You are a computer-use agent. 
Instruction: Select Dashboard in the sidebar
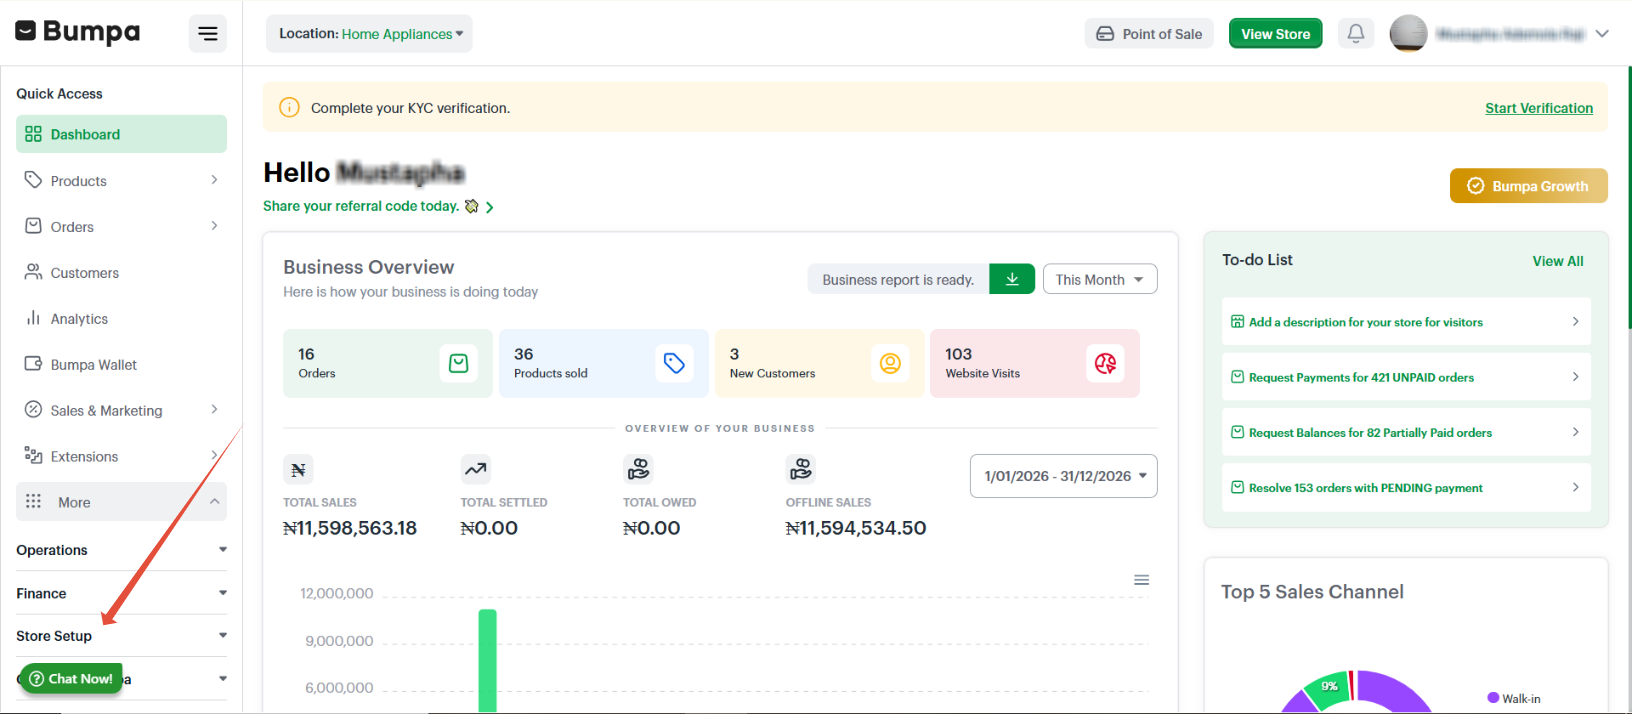coord(121,134)
